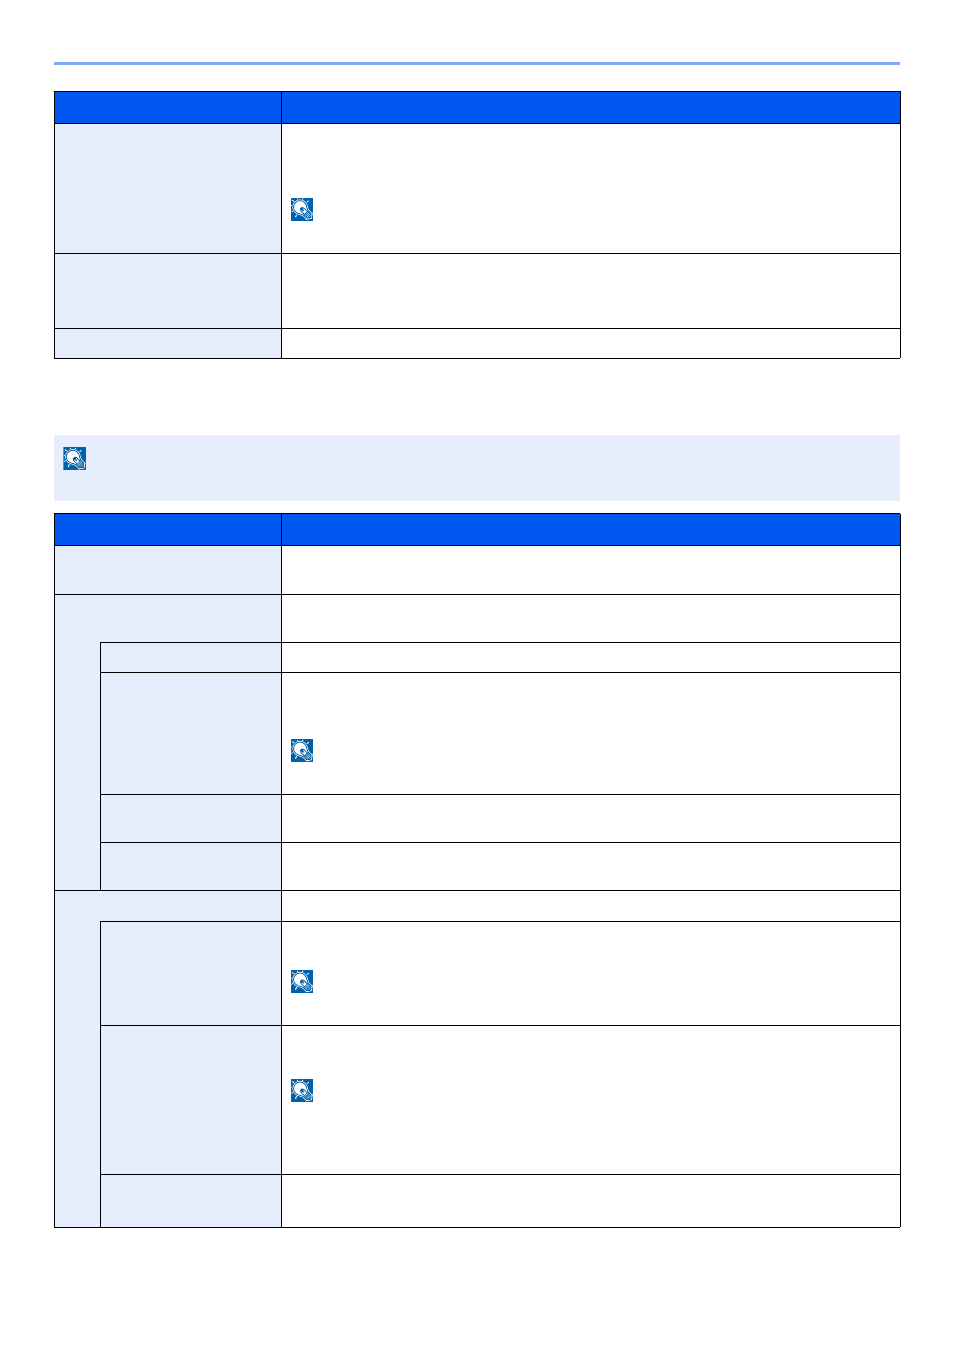Select the narrow left header cell of the lower table
954x1350 pixels.
pyautogui.click(x=168, y=529)
